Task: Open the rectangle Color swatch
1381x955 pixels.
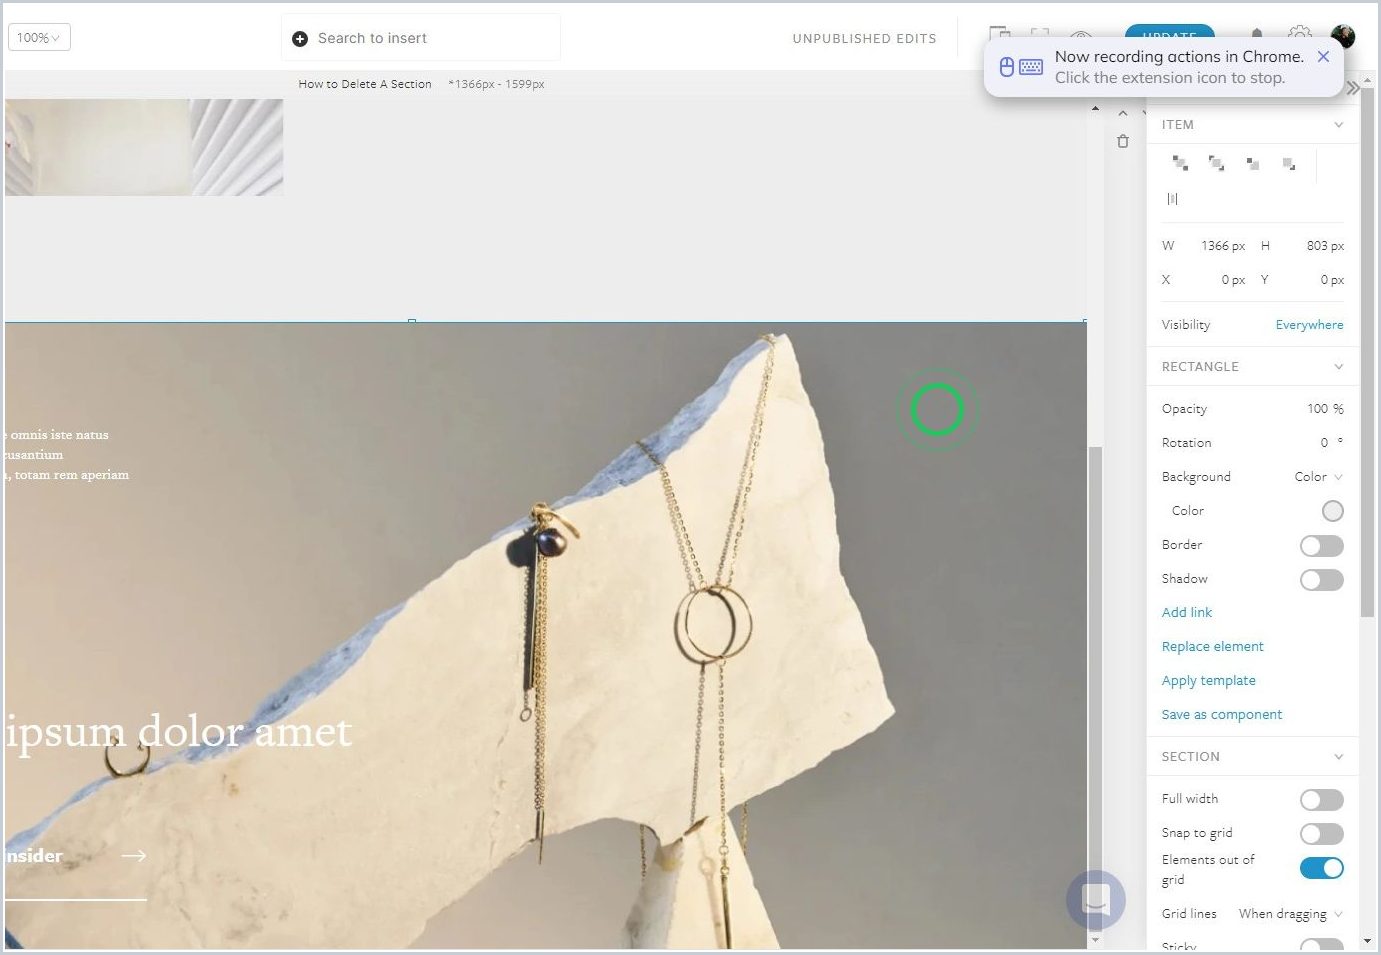Action: pos(1332,511)
